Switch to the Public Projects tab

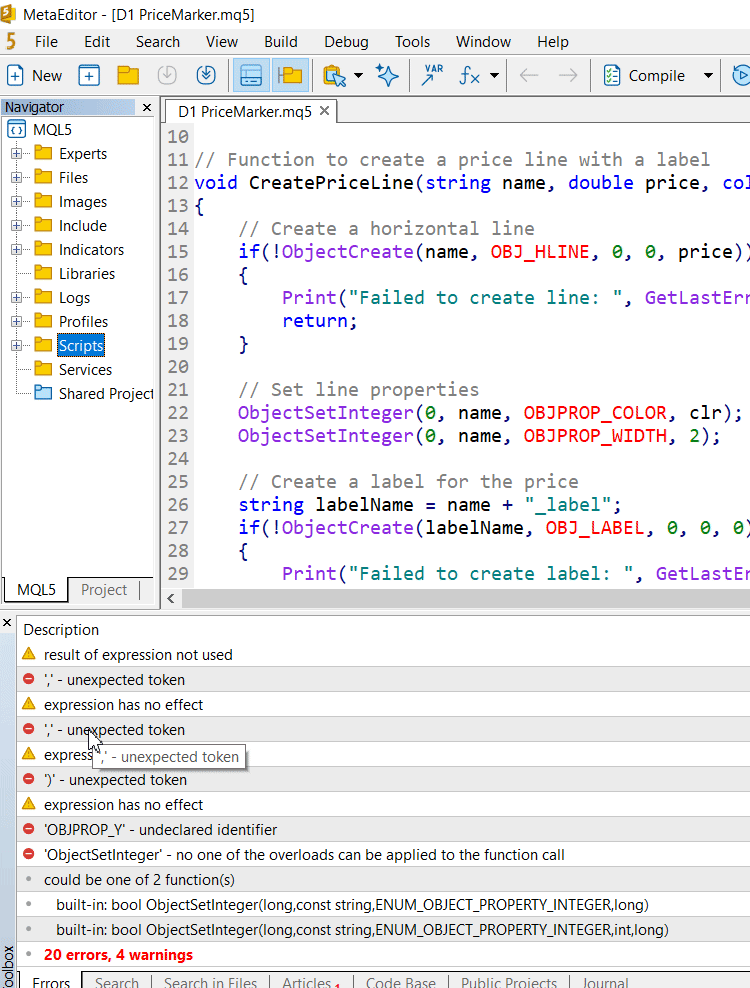[509, 982]
